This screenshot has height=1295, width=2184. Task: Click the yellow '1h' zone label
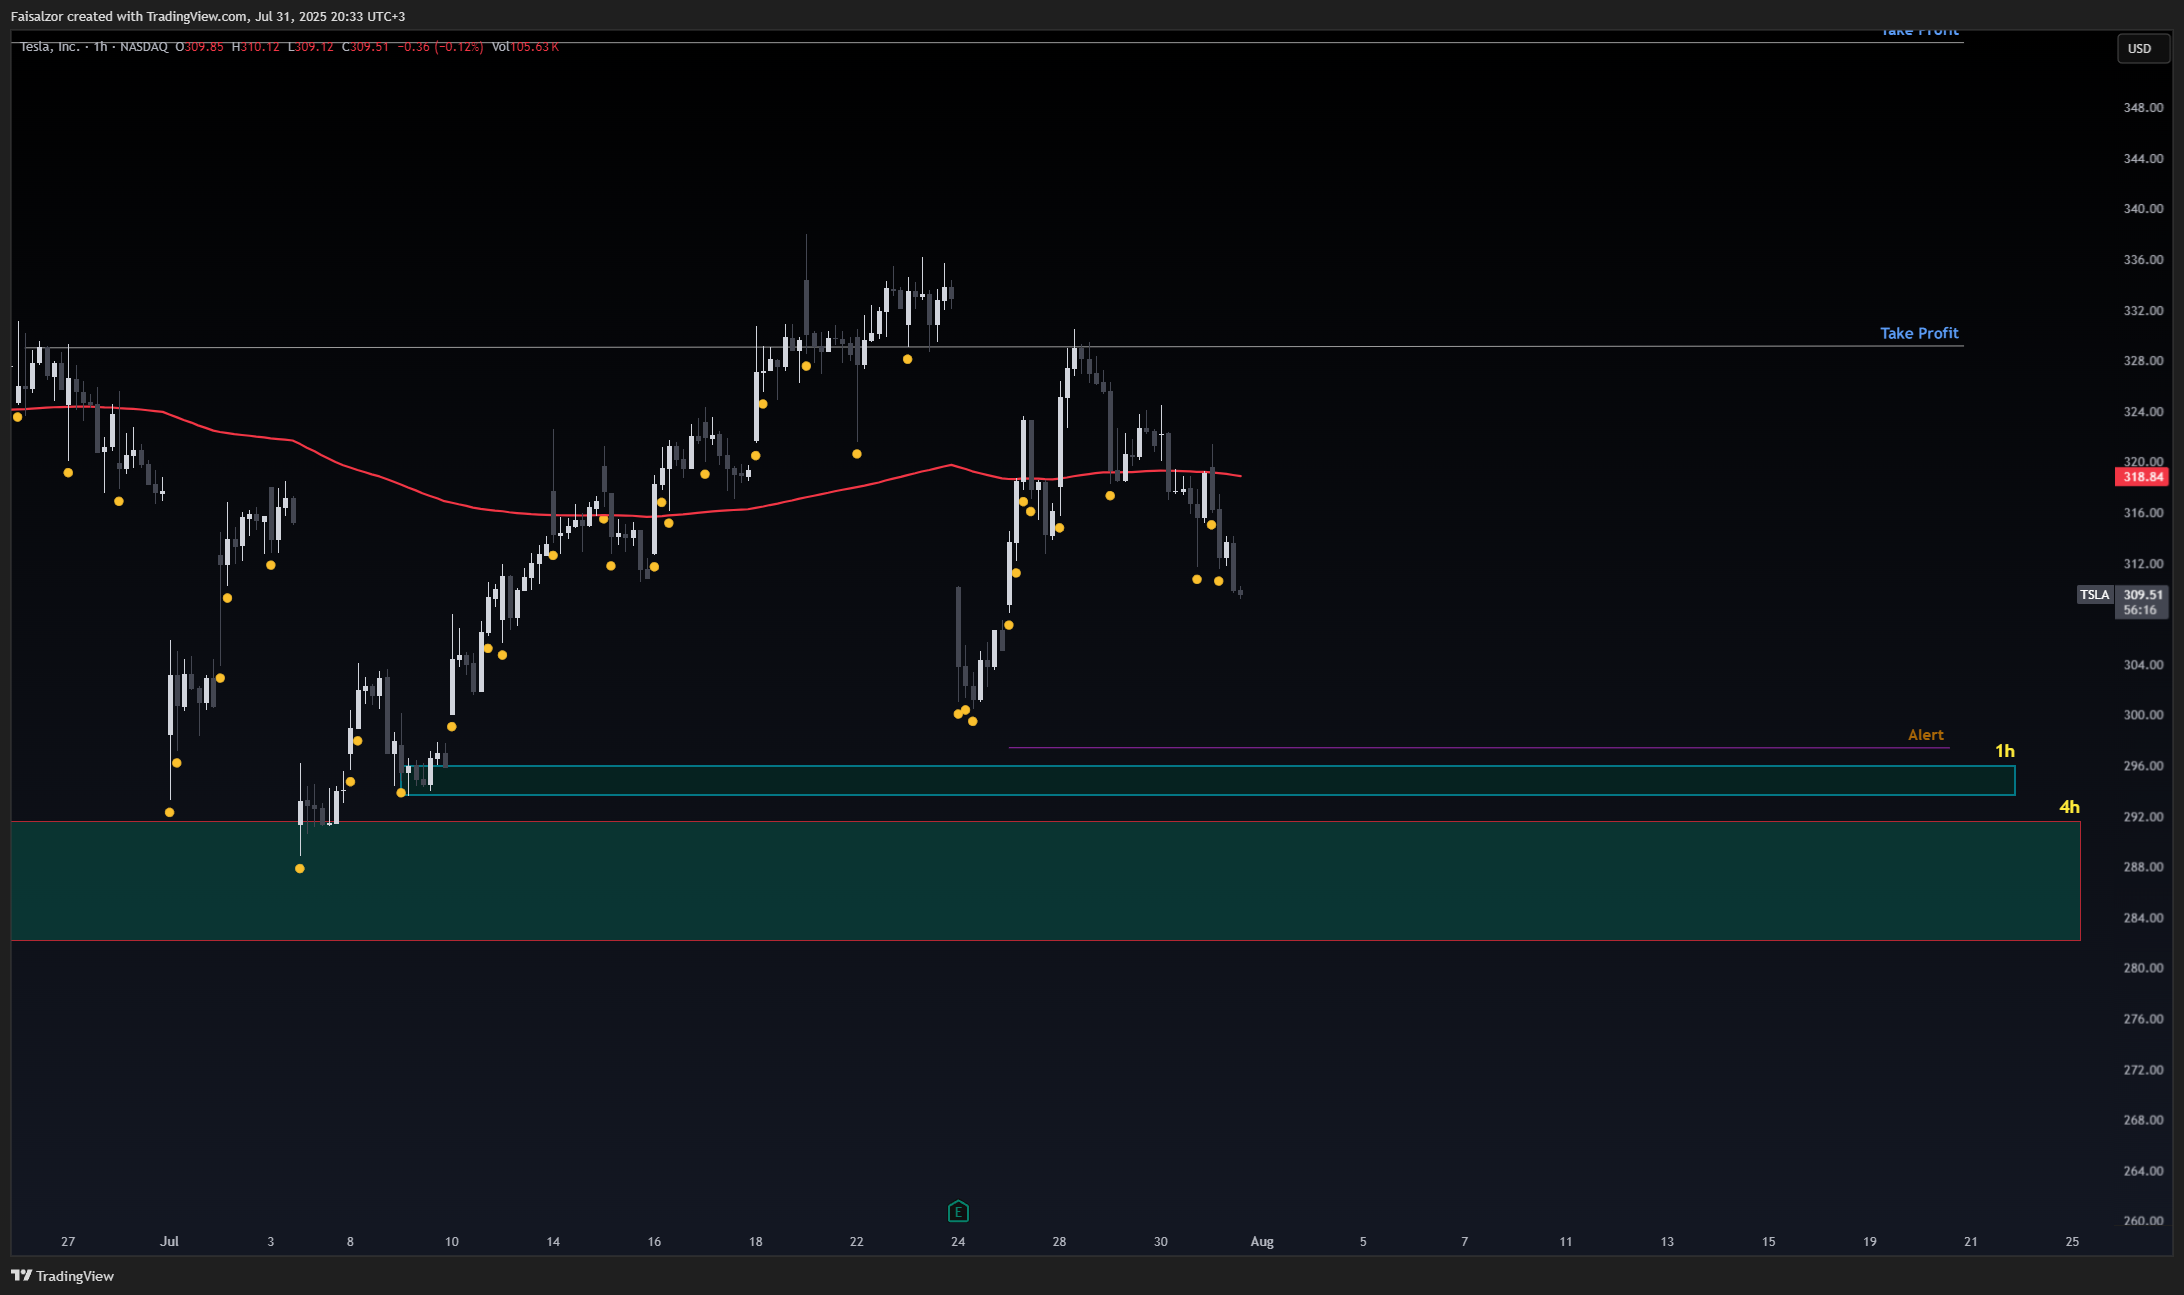point(2005,751)
